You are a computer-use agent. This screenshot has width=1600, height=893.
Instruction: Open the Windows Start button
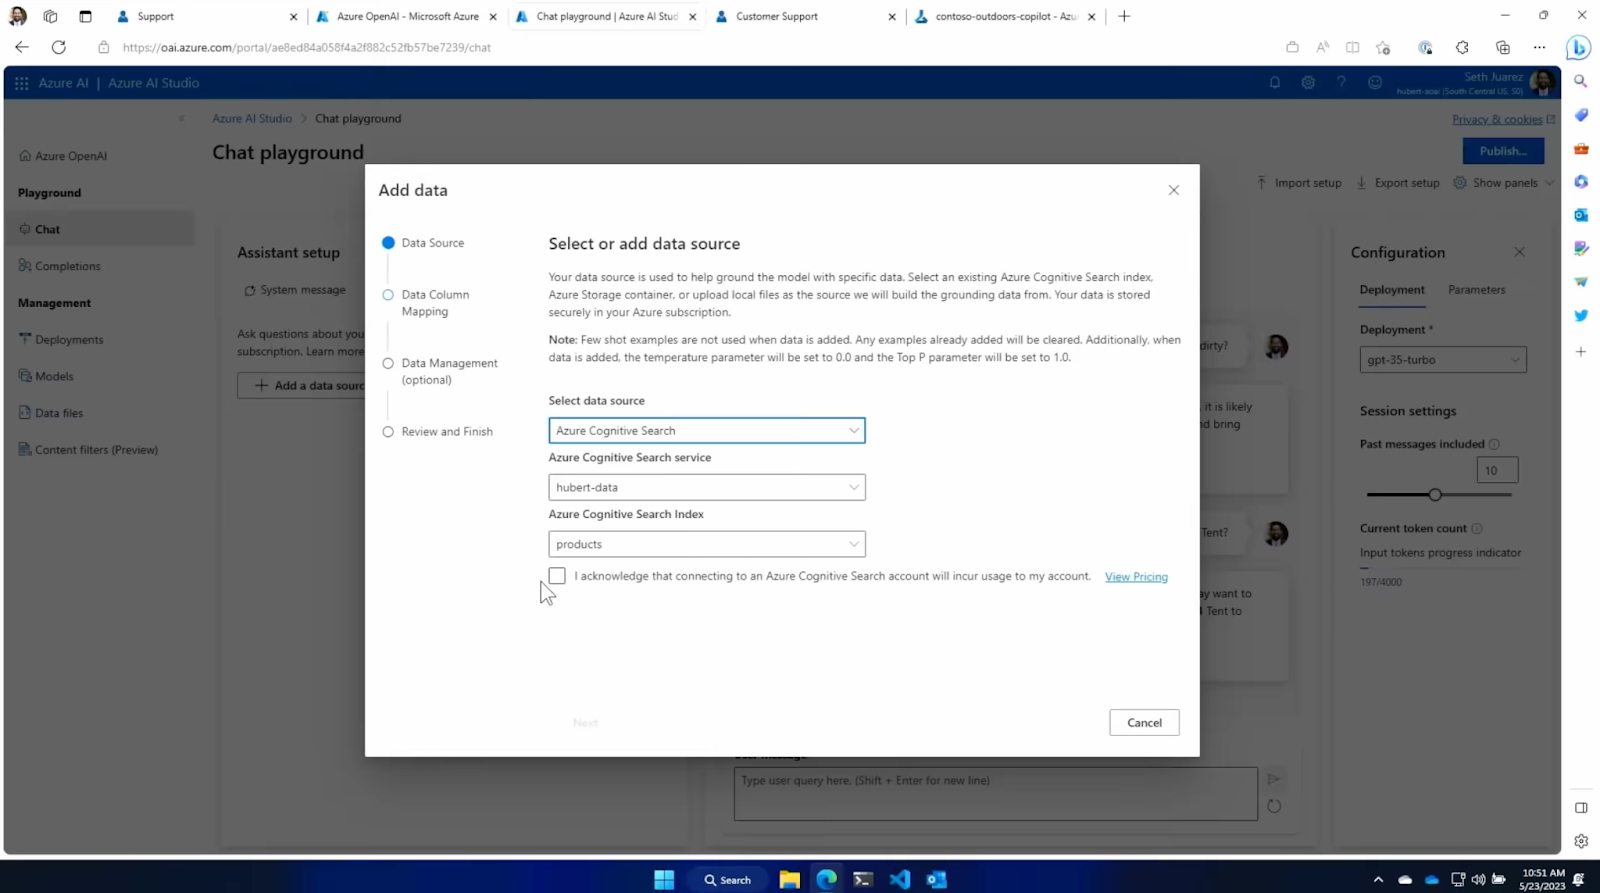click(664, 880)
